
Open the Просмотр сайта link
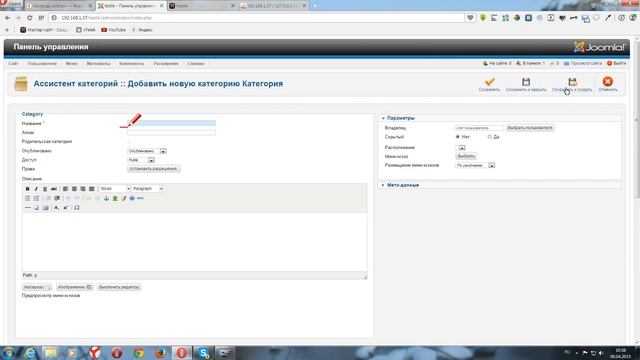tap(583, 64)
